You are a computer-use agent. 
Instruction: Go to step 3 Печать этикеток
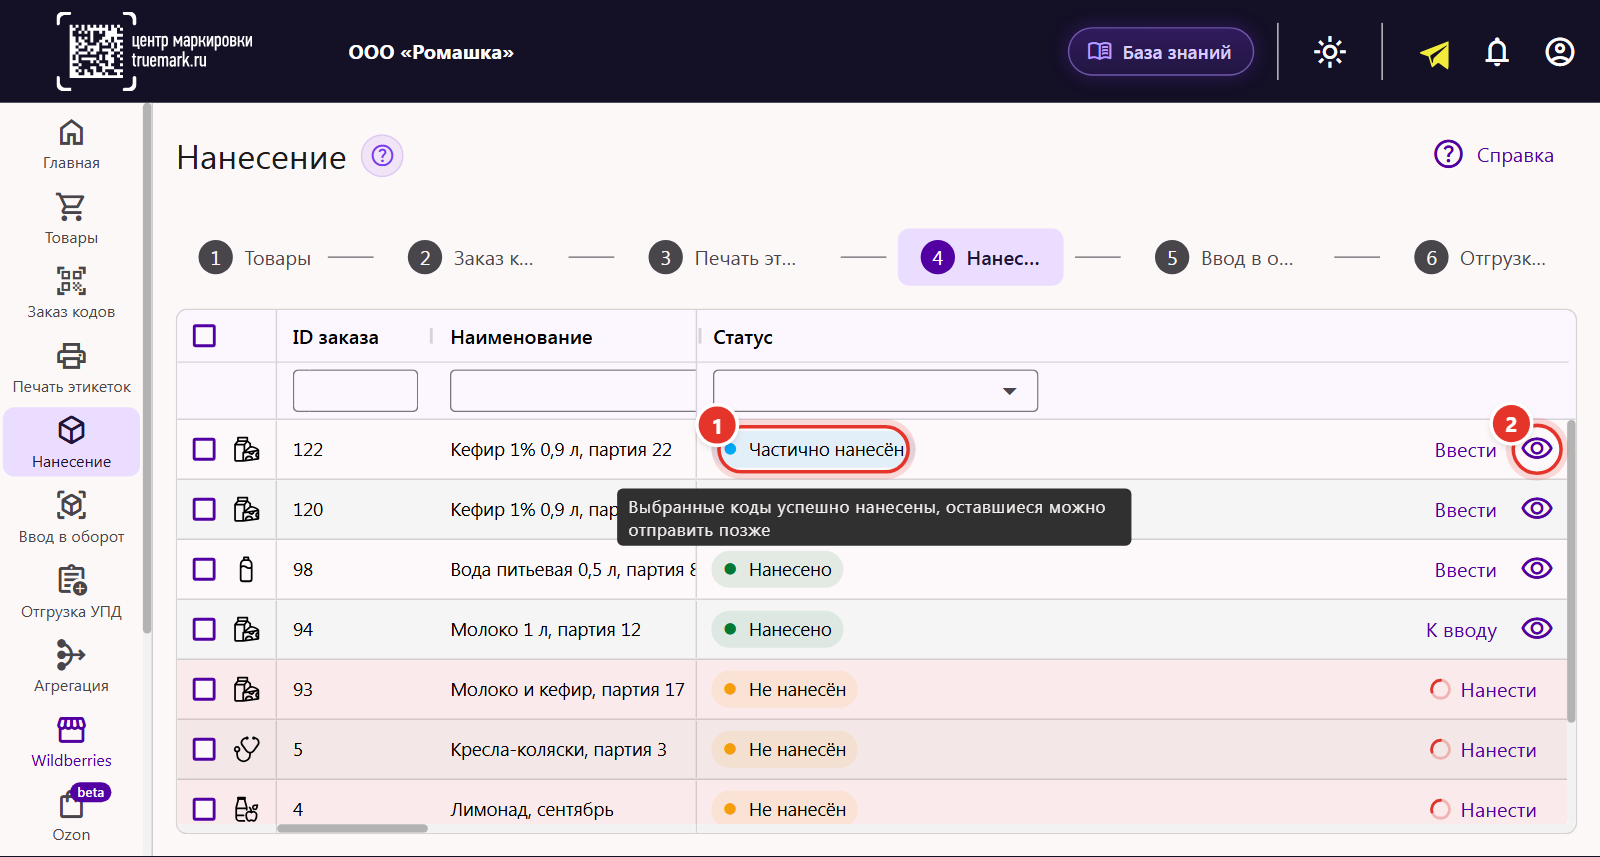pos(723,258)
